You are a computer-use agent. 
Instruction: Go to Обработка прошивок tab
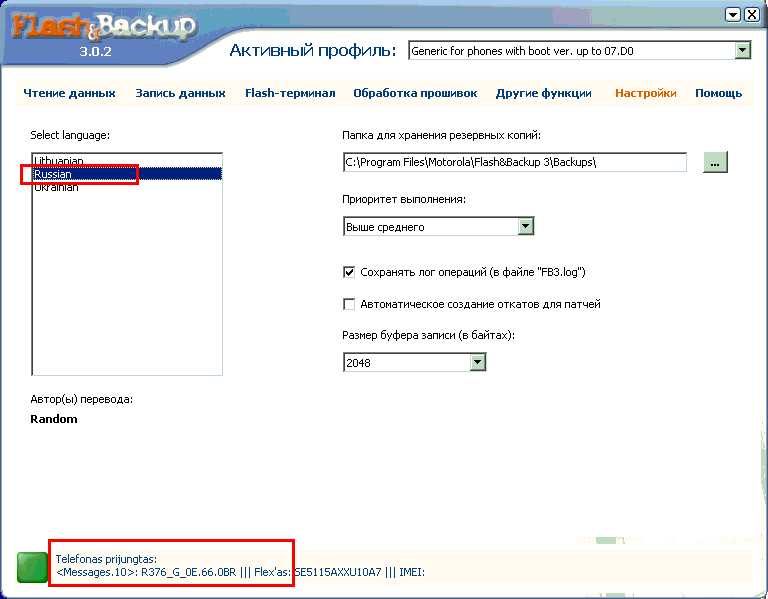pyautogui.click(x=415, y=93)
